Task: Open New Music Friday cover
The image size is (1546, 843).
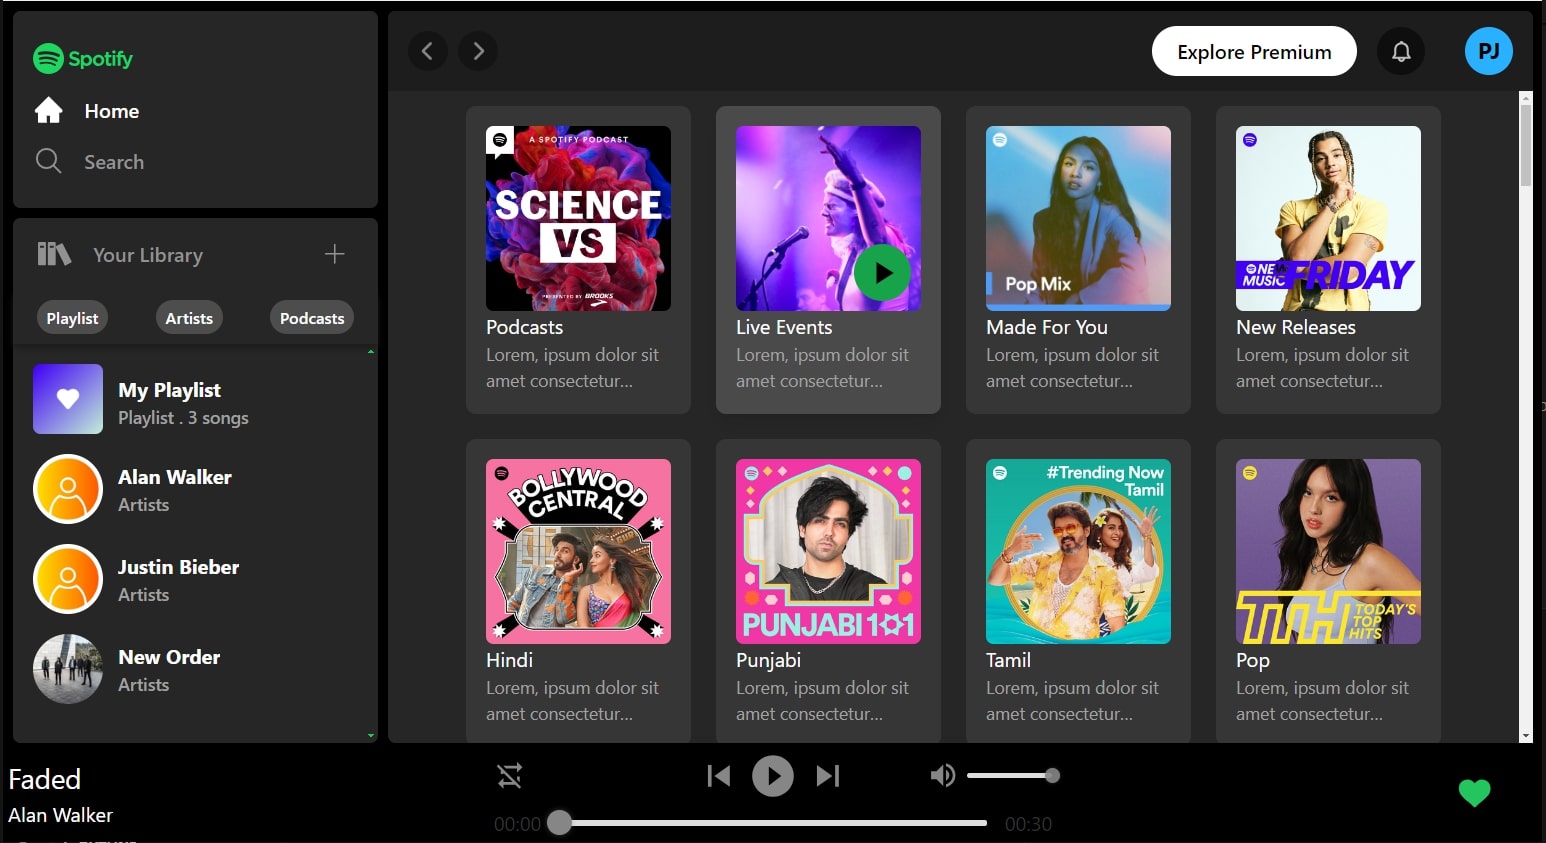Action: [x=1328, y=218]
